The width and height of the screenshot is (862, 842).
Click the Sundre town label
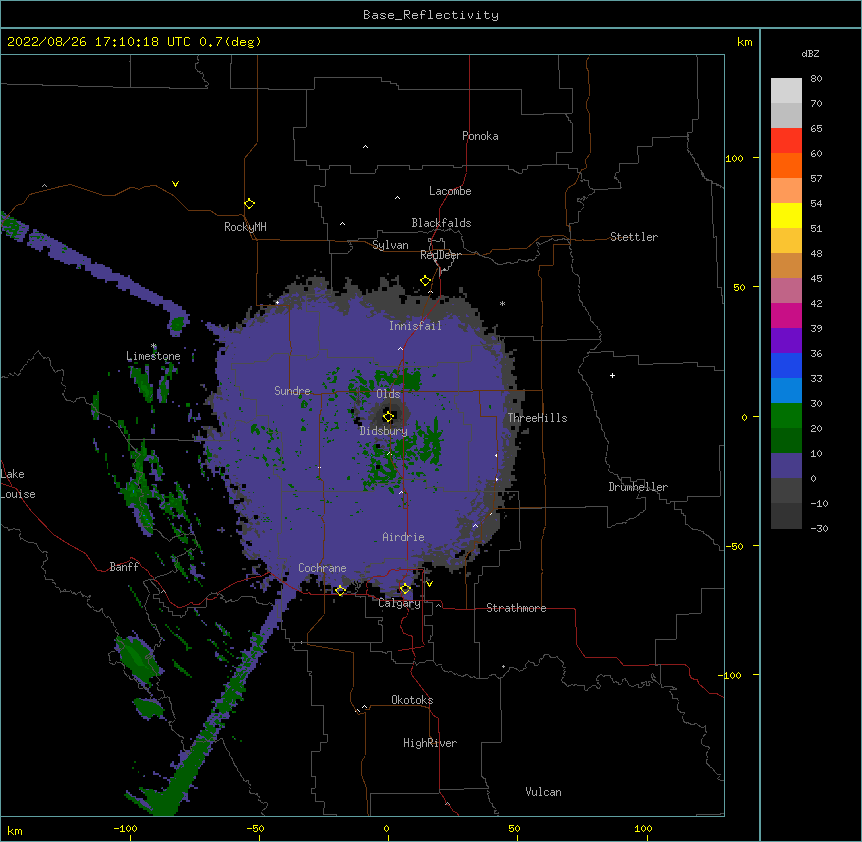[x=292, y=391]
